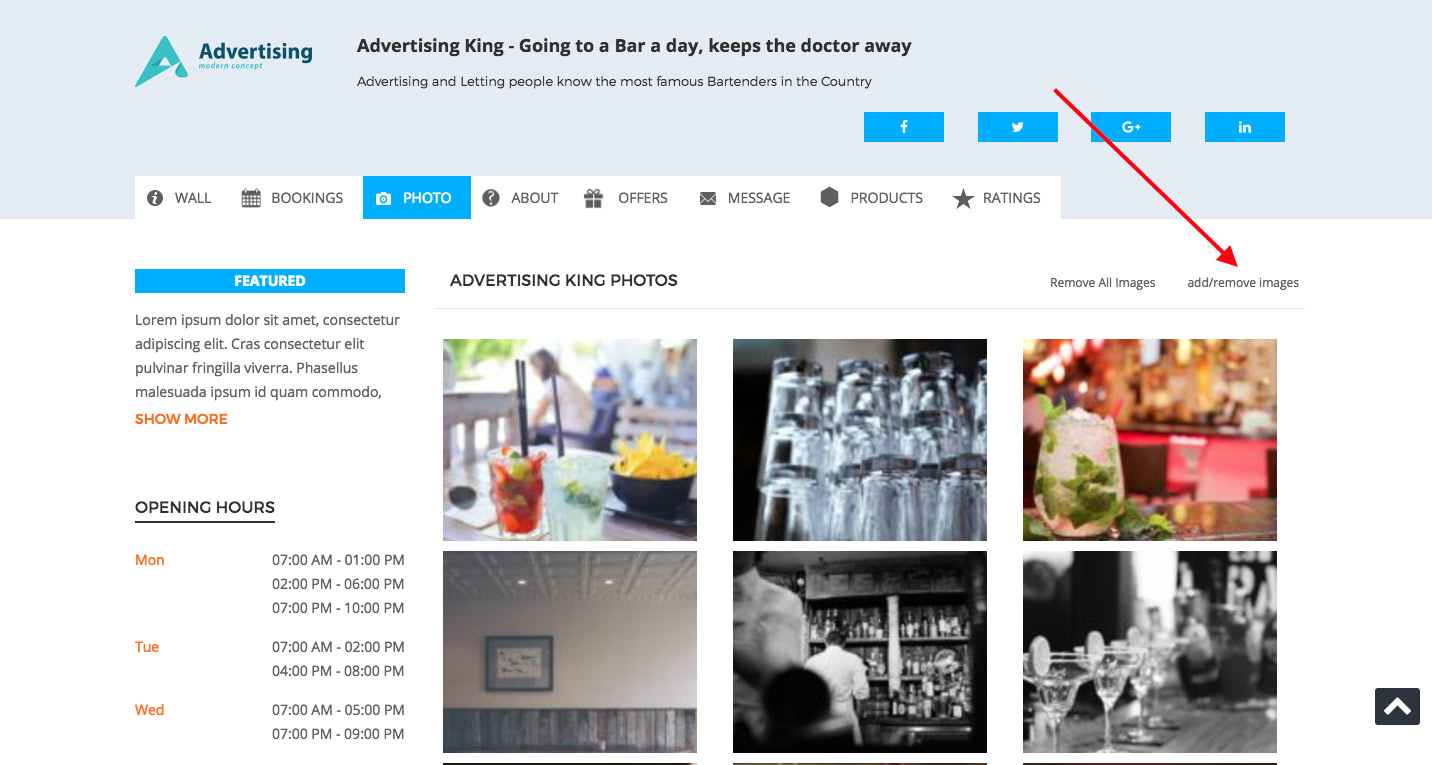Open the add/remove images link

click(1243, 282)
